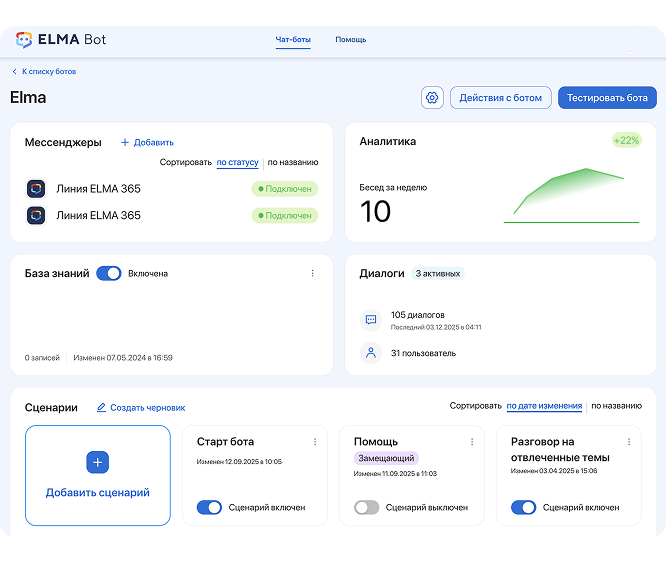Expand the Действия с ботом menu
Image resolution: width=666 pixels, height=562 pixels.
coord(501,98)
